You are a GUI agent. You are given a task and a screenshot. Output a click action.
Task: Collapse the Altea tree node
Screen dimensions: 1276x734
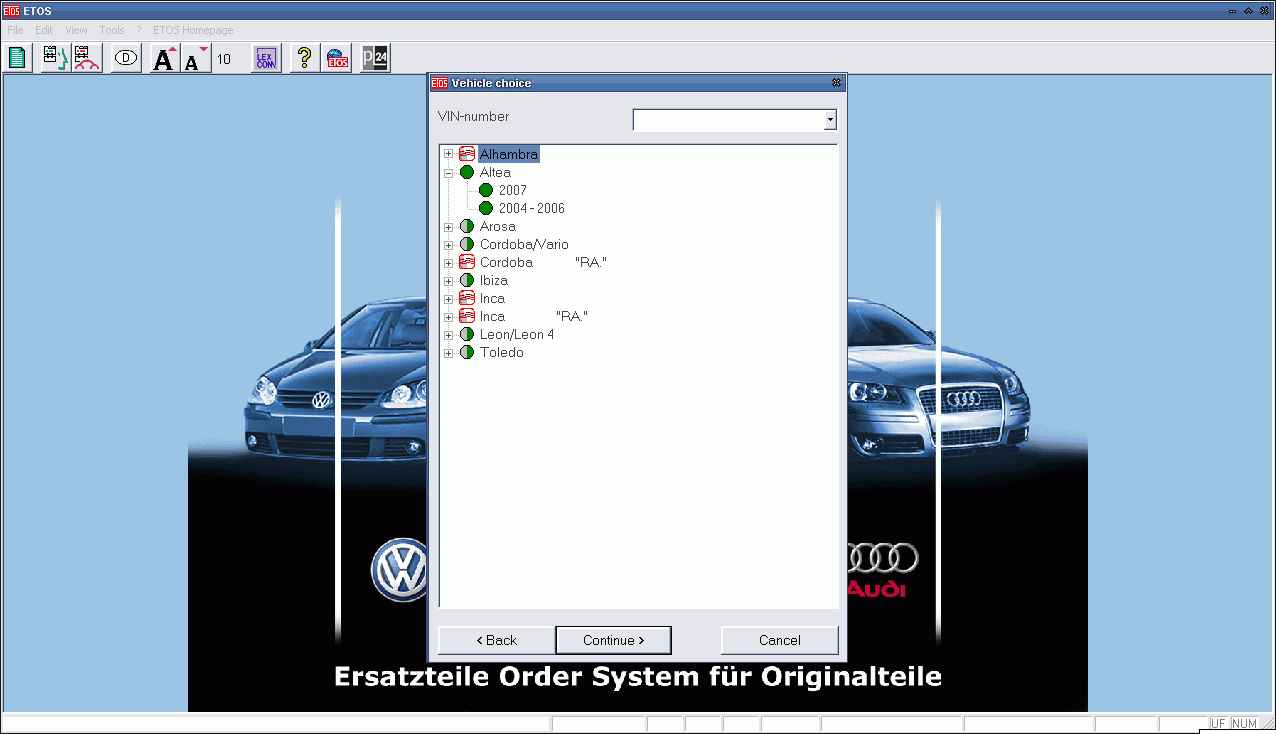[x=449, y=172]
